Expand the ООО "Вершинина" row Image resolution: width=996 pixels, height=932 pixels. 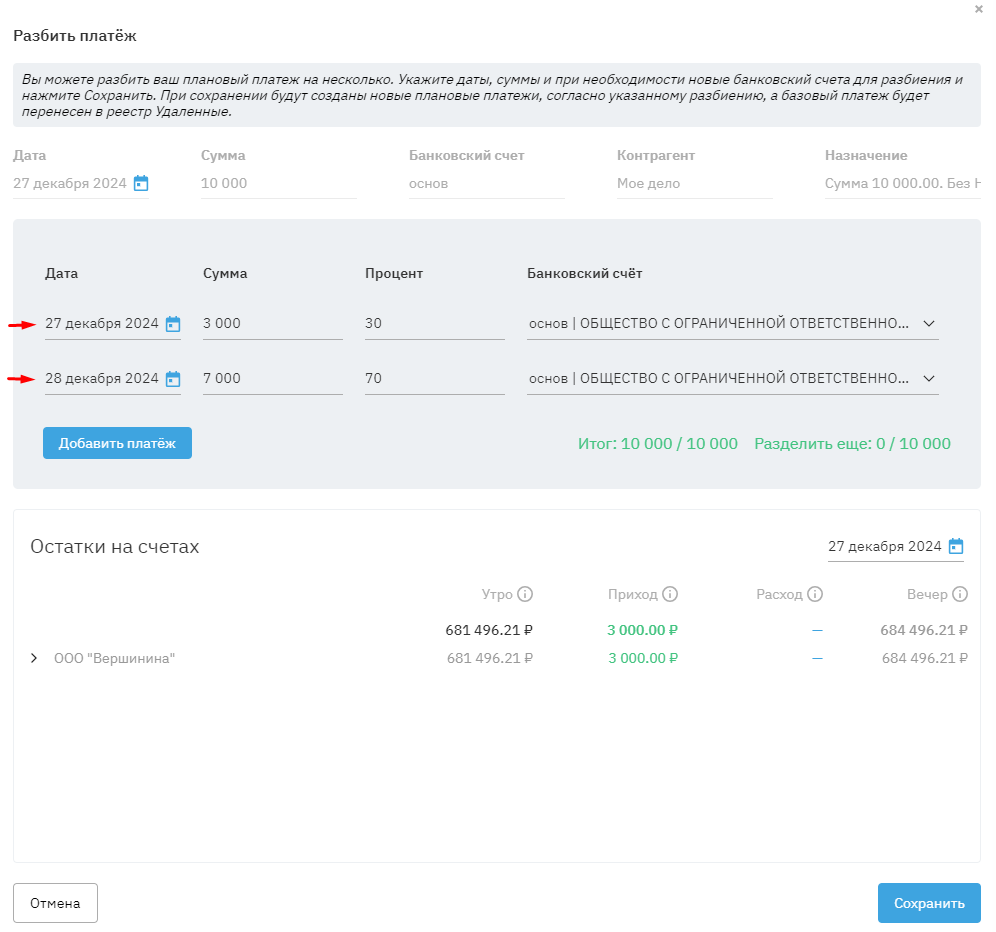point(34,658)
